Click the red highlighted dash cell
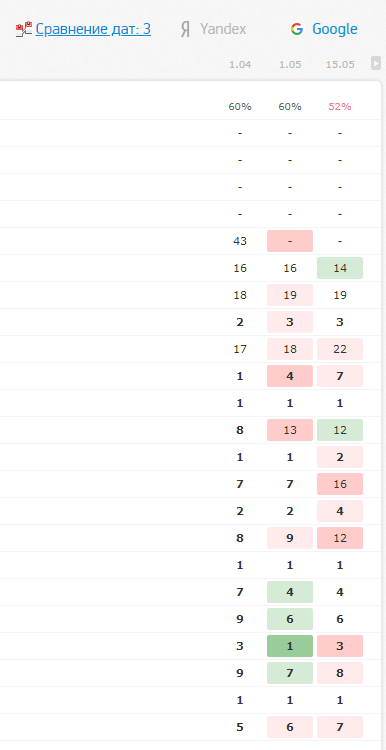The width and height of the screenshot is (386, 750). (x=290, y=241)
